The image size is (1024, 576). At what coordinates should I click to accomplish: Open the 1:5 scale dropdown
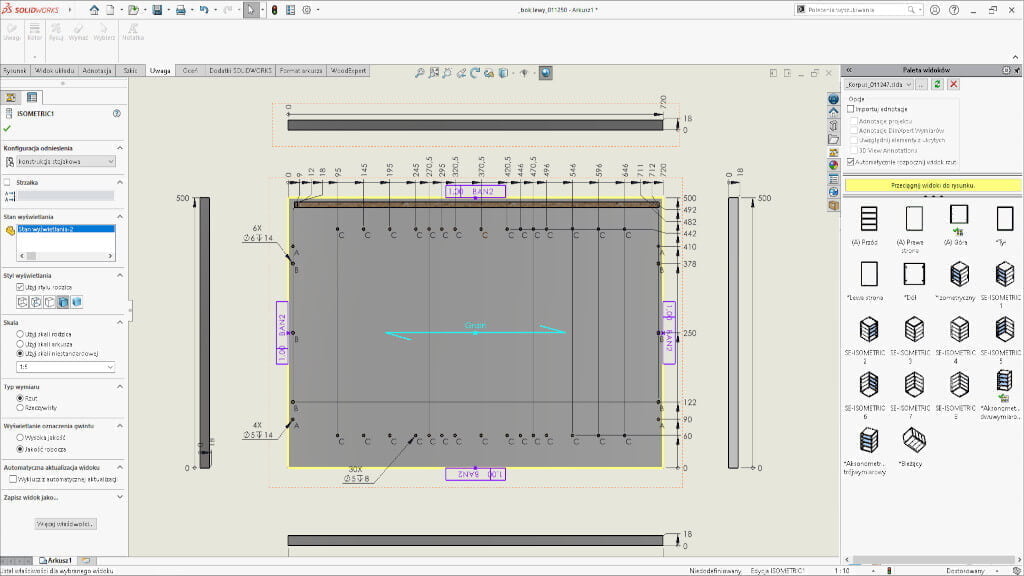pyautogui.click(x=65, y=367)
